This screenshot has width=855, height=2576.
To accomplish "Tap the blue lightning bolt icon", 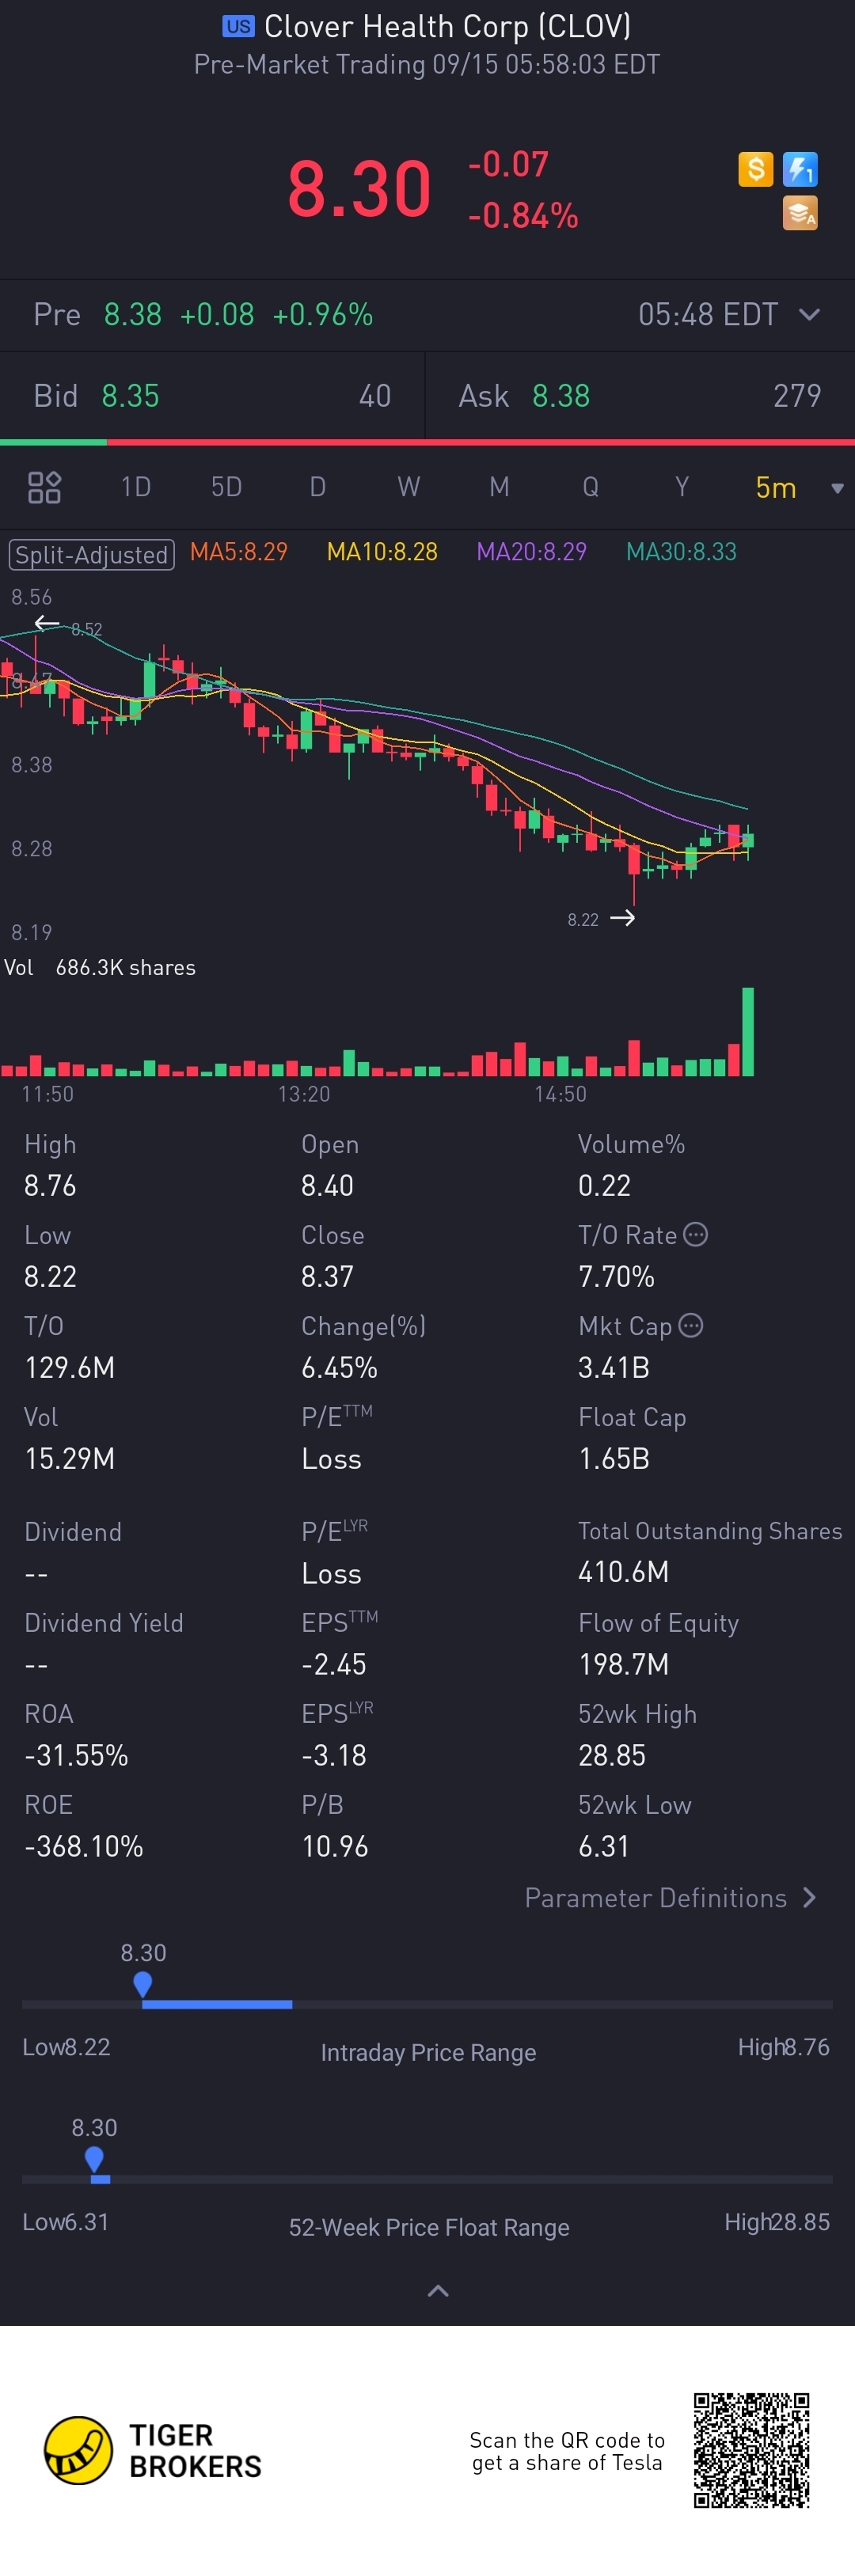I will pyautogui.click(x=800, y=169).
